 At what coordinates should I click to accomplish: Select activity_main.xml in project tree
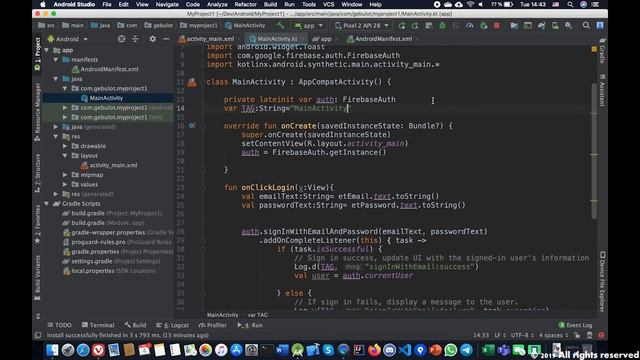[x=109, y=165]
